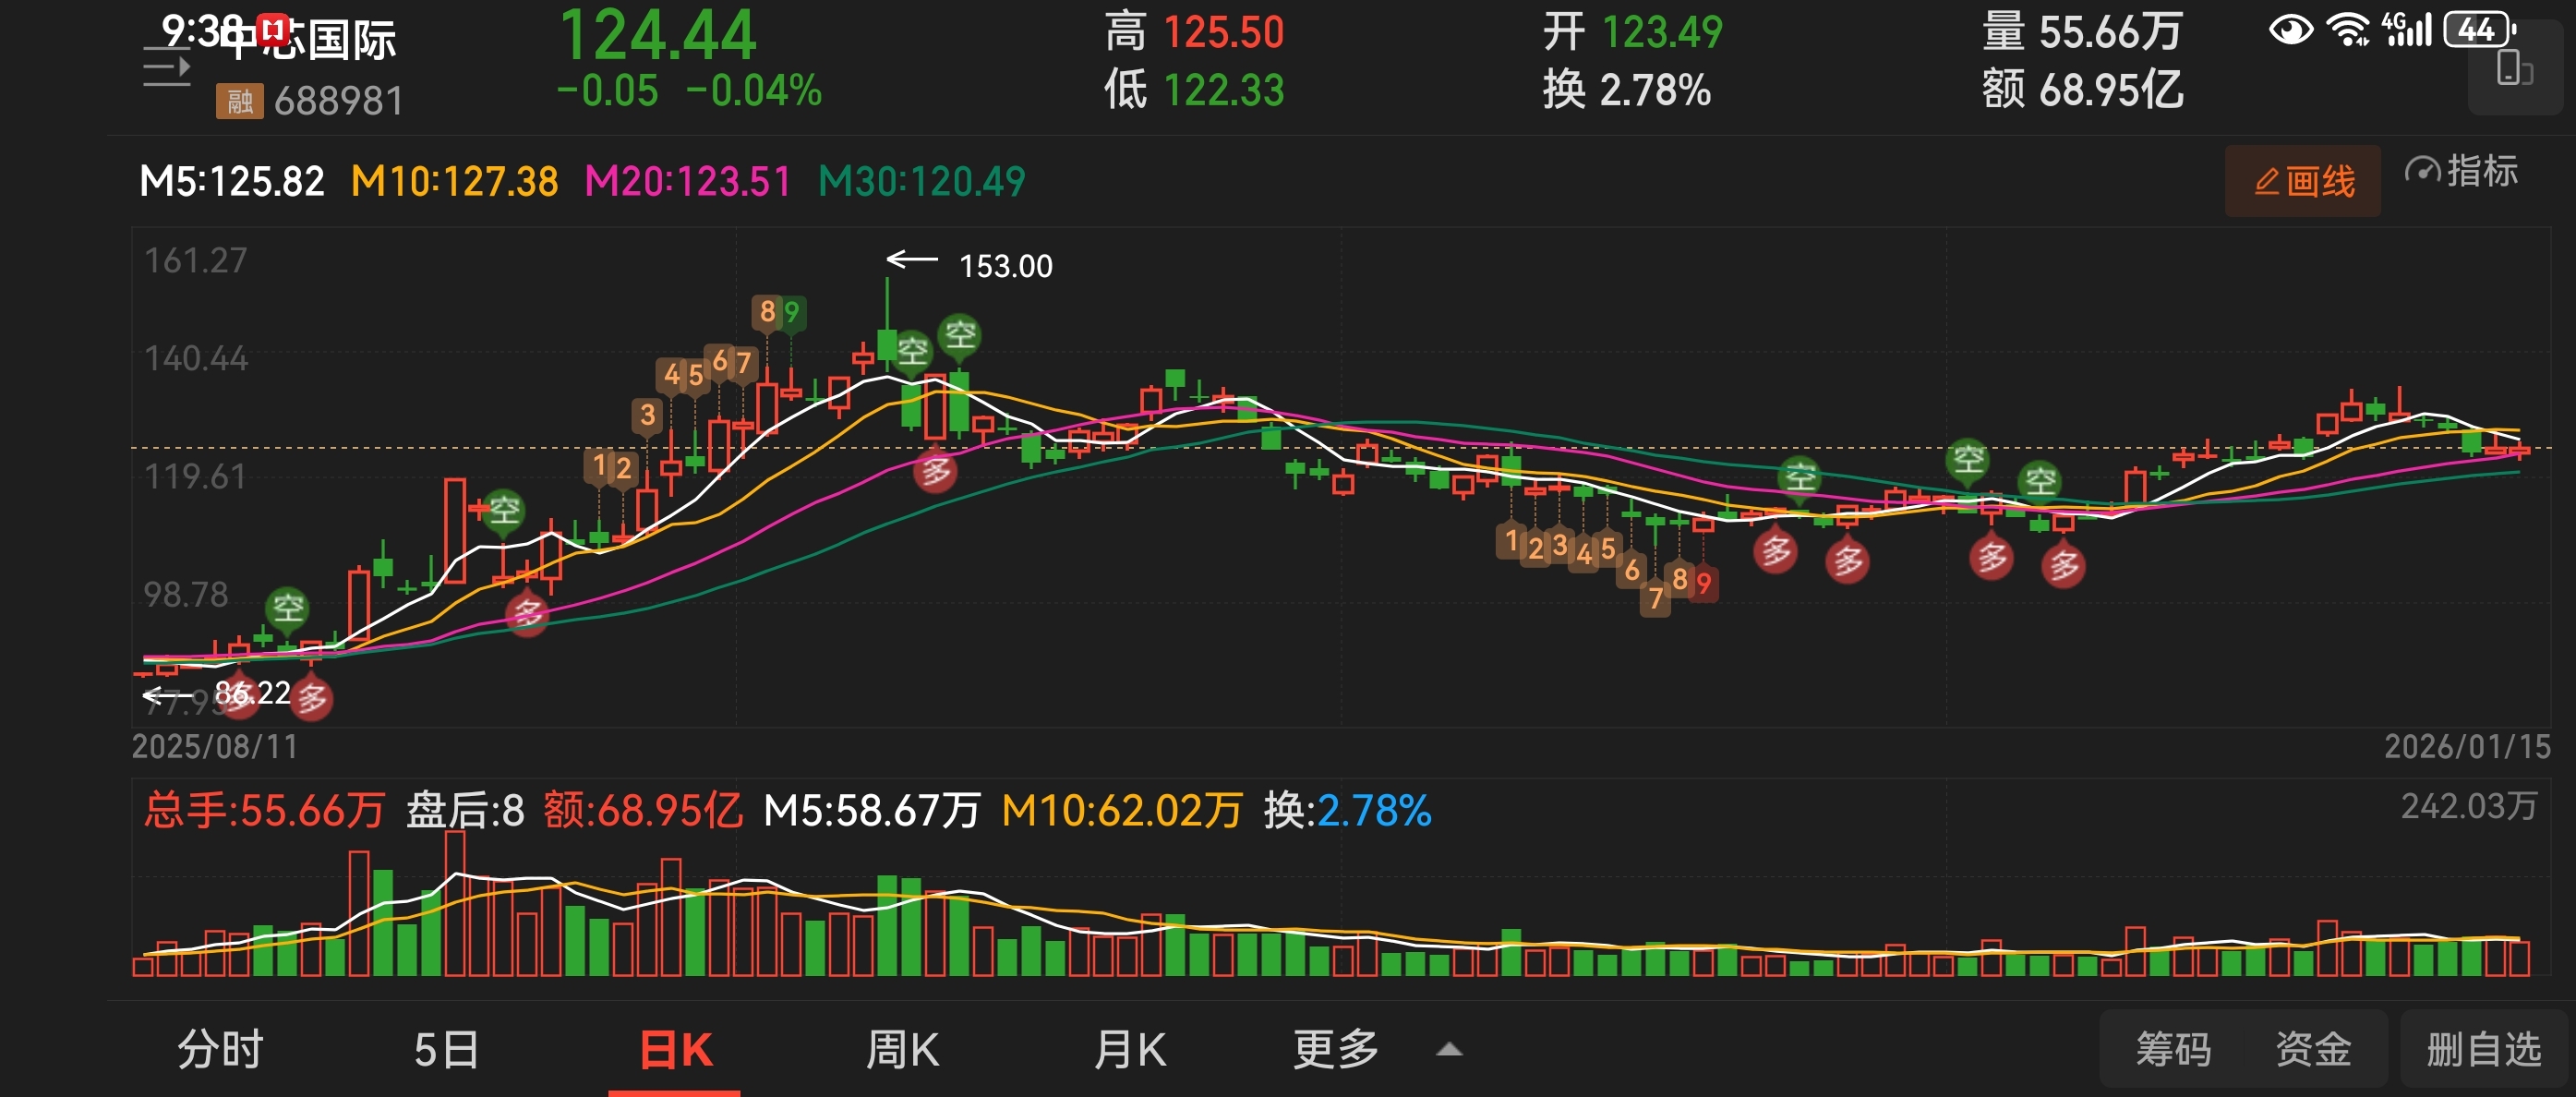Open the 指标 indicator gauge button
The height and width of the screenshot is (1097, 2576).
[x=2461, y=172]
